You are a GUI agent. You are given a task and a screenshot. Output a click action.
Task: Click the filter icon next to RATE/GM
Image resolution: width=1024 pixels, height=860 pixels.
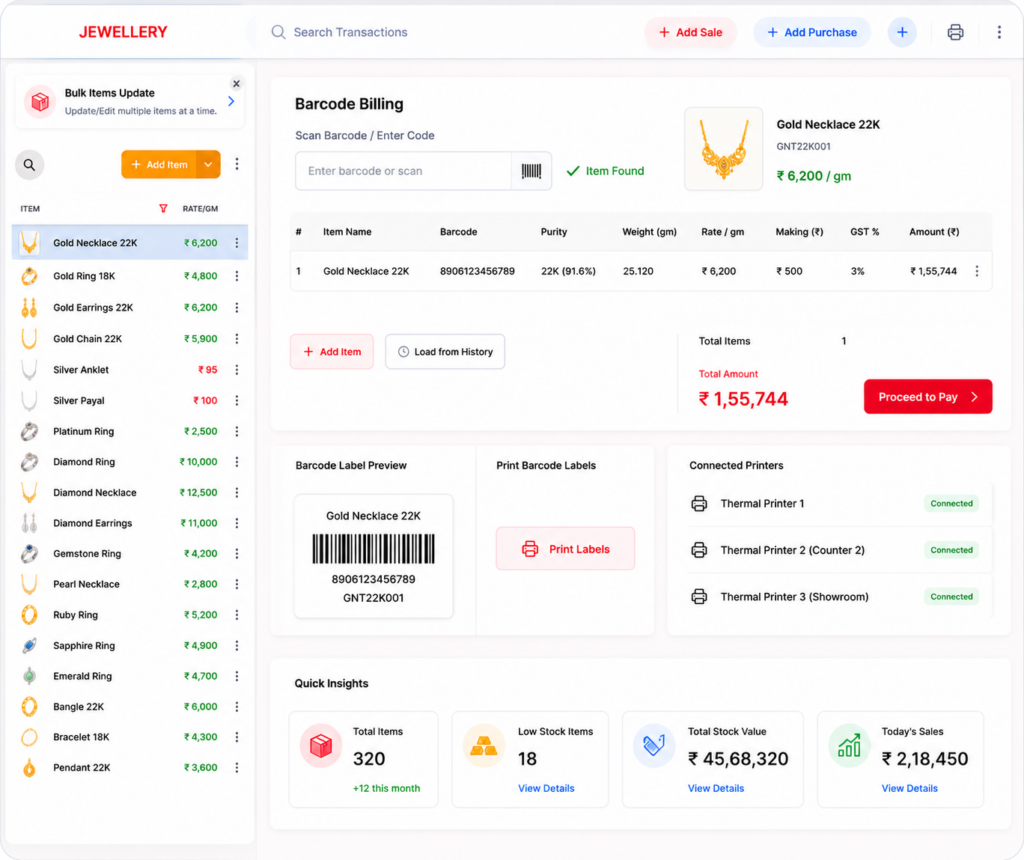point(163,208)
